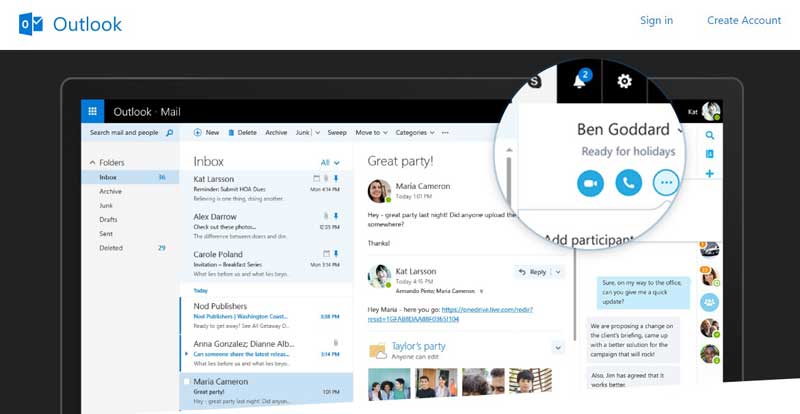Click the Archive toolbar button
Image resolution: width=800 pixels, height=414 pixels.
[276, 133]
